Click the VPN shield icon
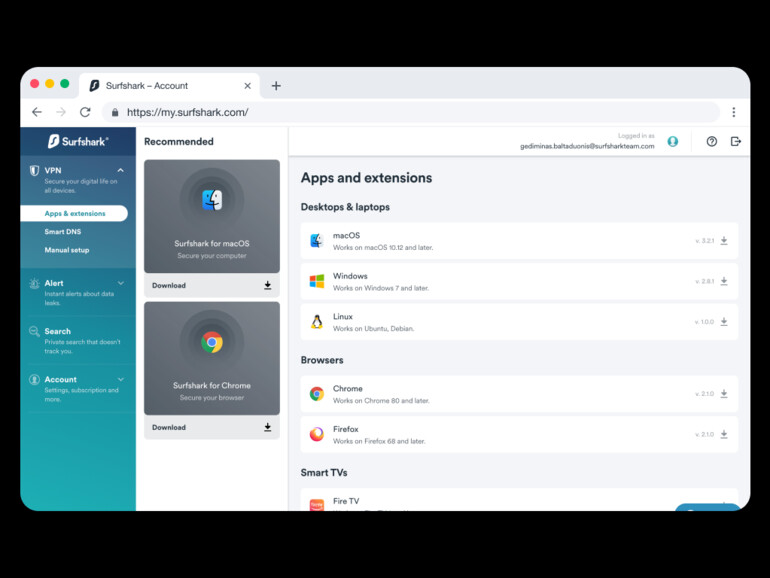 34,170
